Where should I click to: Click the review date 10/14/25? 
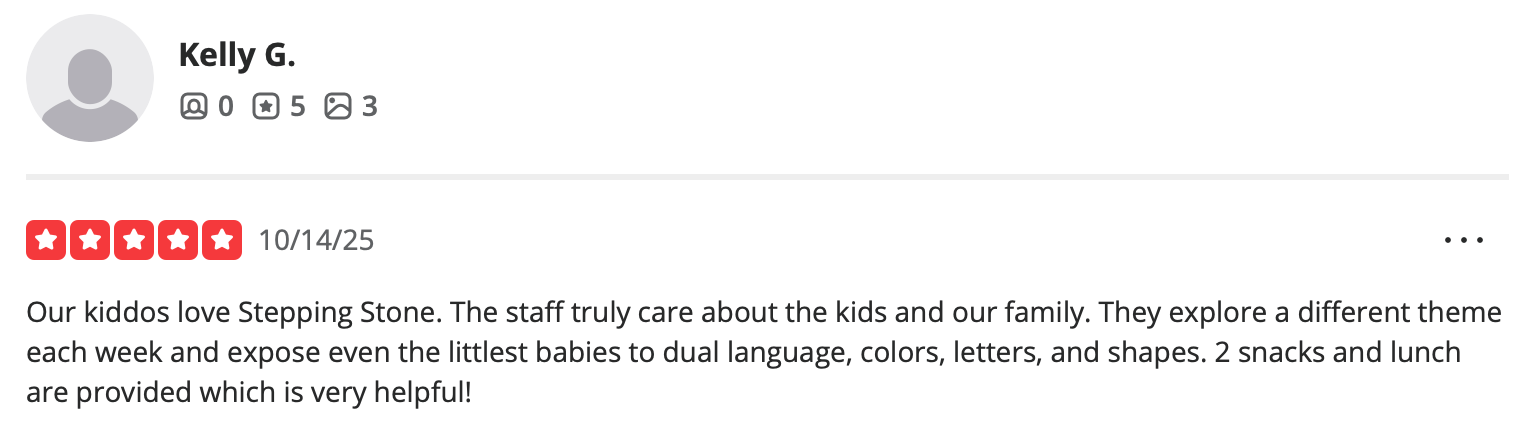tap(316, 241)
